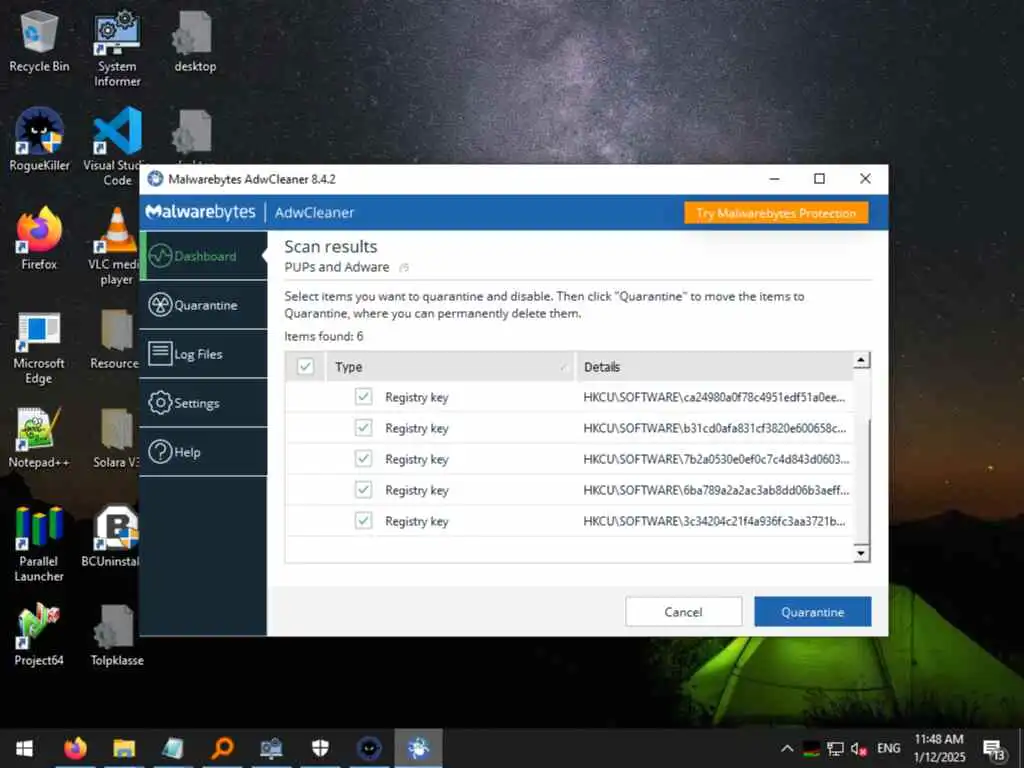
Task: Open the Help sidebar section
Action: coord(204,452)
